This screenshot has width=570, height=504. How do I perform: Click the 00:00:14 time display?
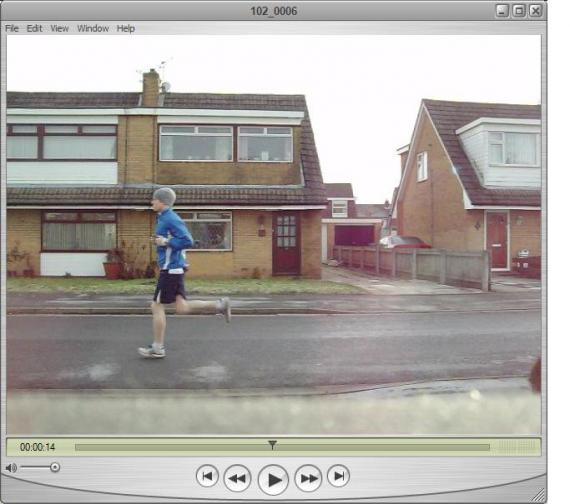click(37, 447)
